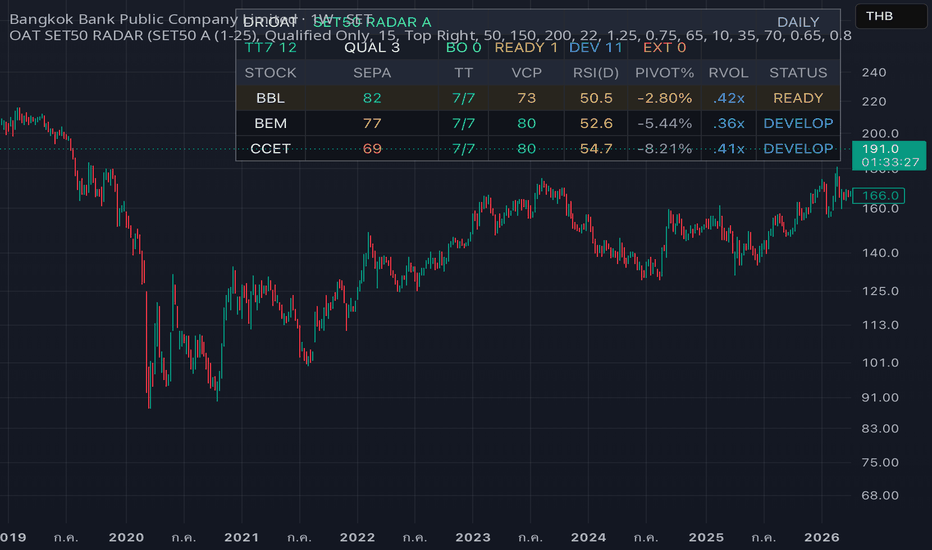Image resolution: width=932 pixels, height=550 pixels.
Task: Click the TT7 12 counter
Action: [270, 48]
